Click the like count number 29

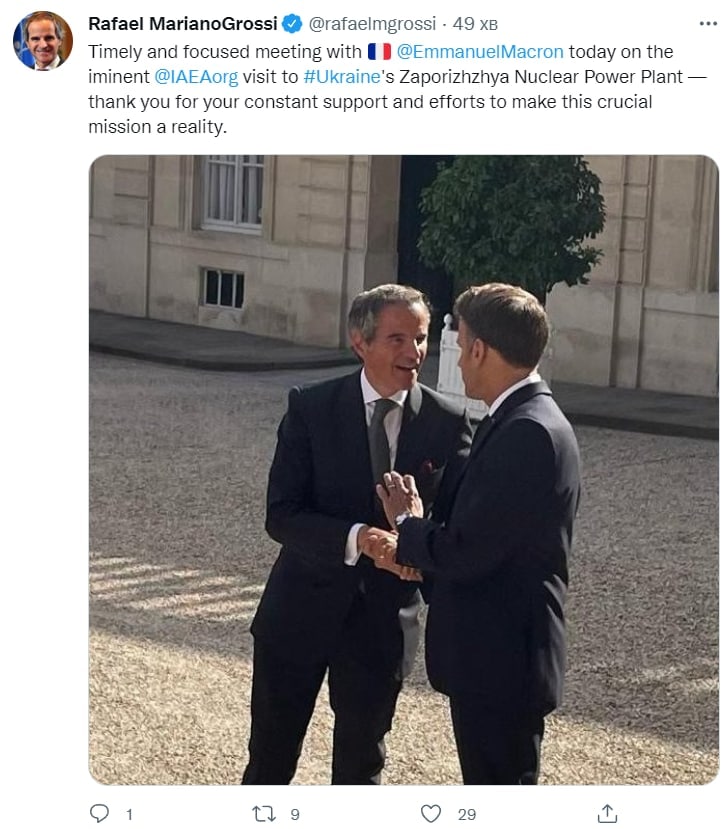[467, 815]
